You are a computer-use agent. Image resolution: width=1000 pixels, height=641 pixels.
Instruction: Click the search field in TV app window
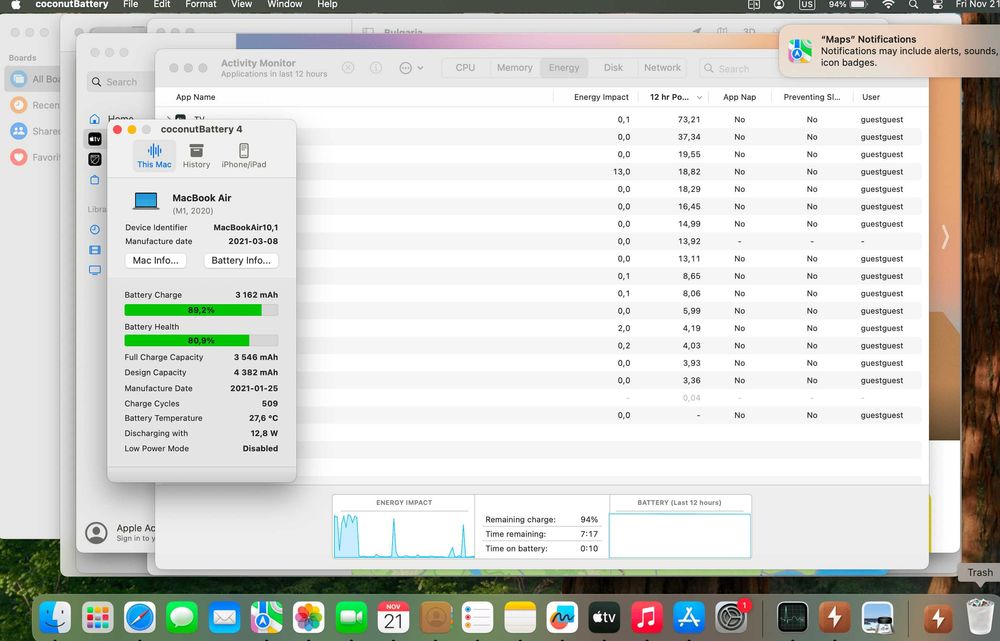click(x=119, y=82)
